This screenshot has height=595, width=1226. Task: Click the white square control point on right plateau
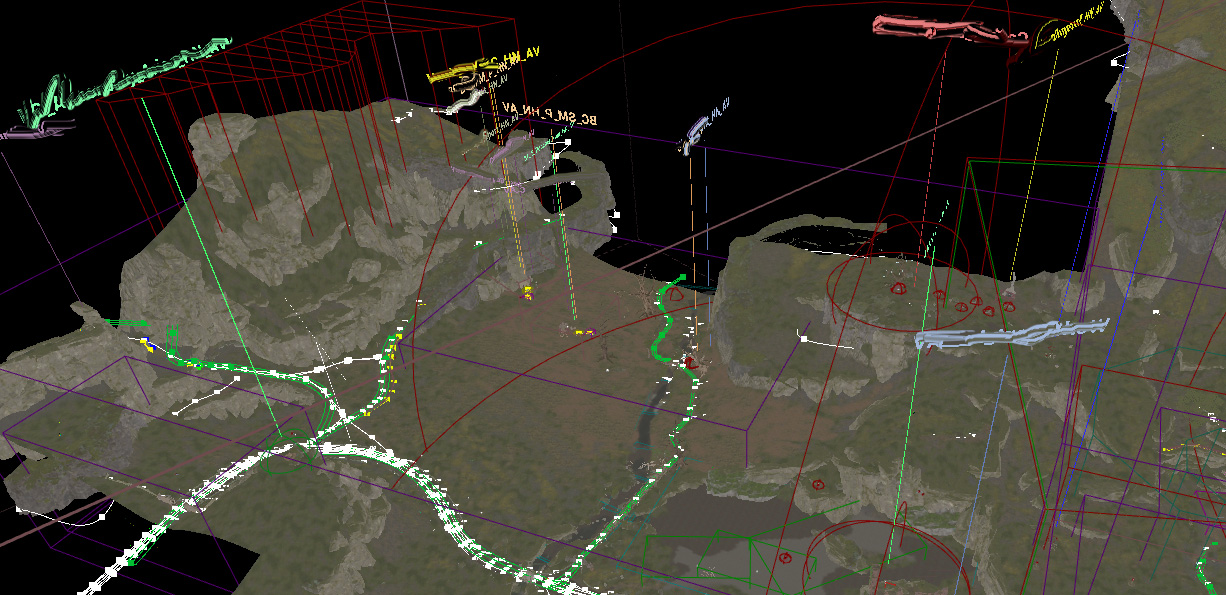pos(803,339)
